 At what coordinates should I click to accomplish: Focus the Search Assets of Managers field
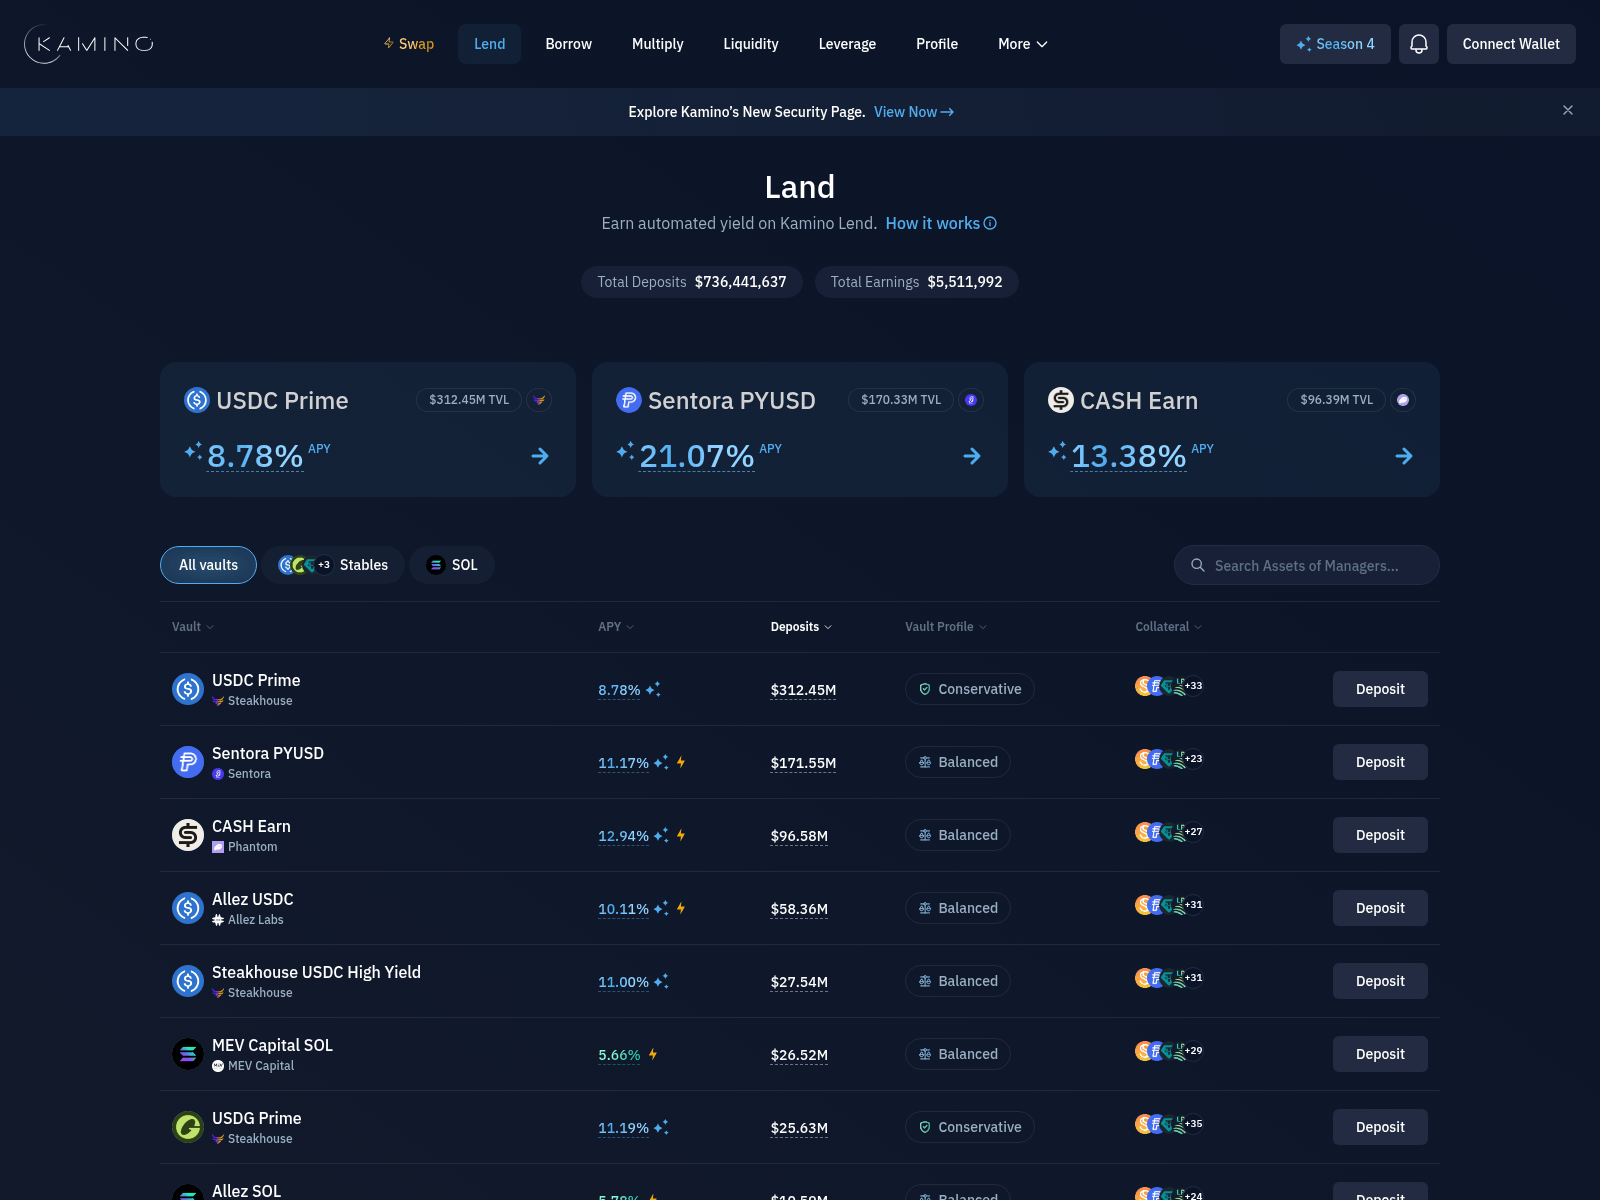[x=1306, y=565]
